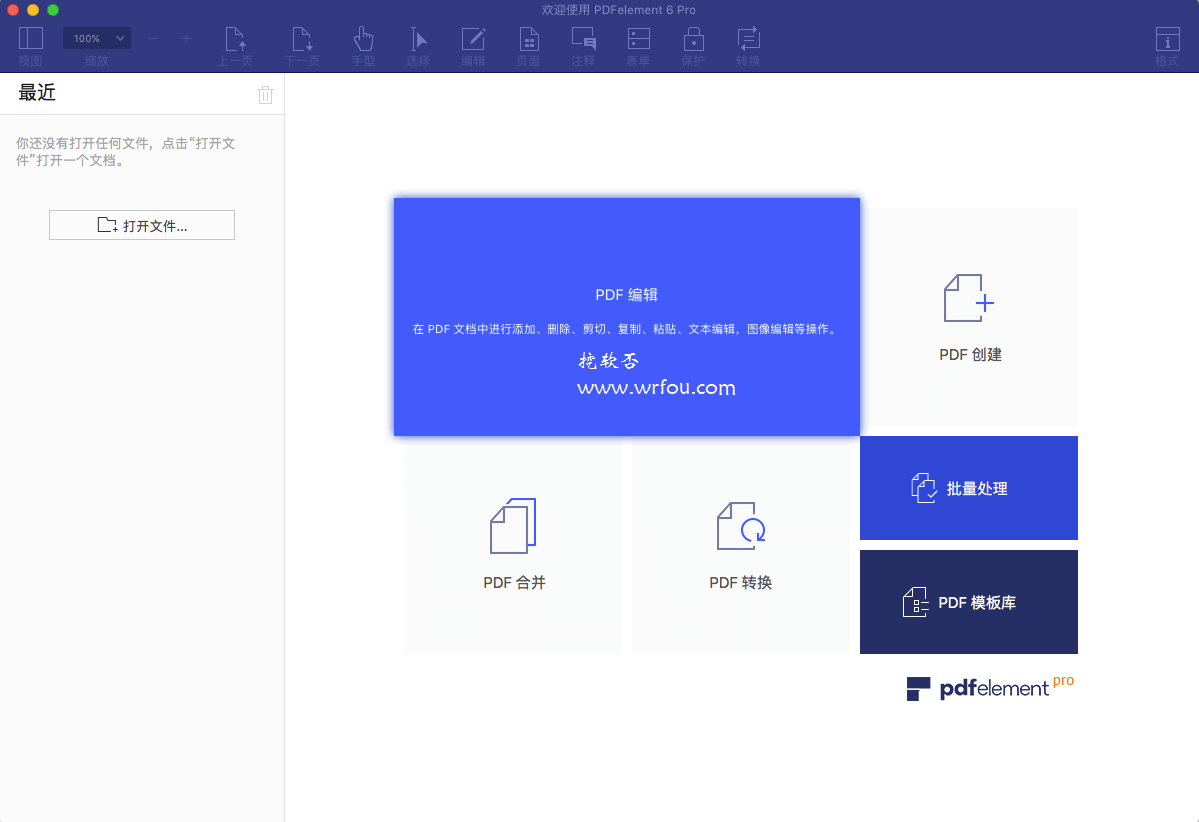Click the 最近 recent heading
The width and height of the screenshot is (1199, 822).
click(37, 93)
